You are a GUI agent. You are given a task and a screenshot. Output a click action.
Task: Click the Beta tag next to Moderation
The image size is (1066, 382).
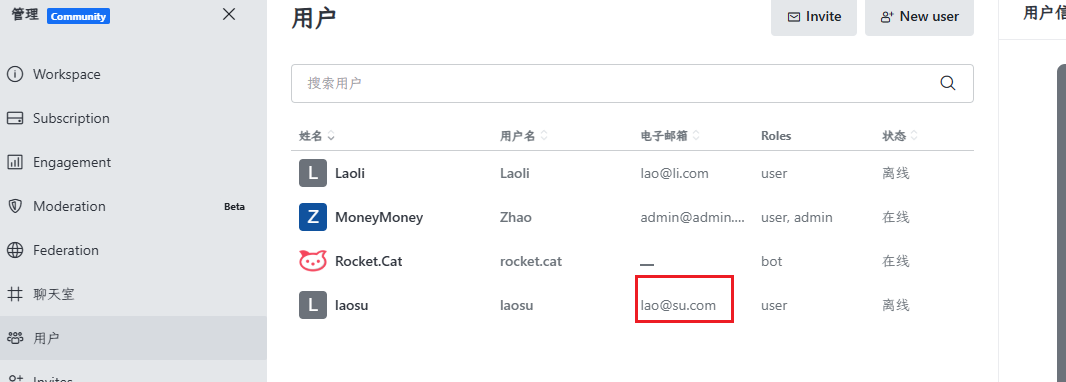coord(235,207)
